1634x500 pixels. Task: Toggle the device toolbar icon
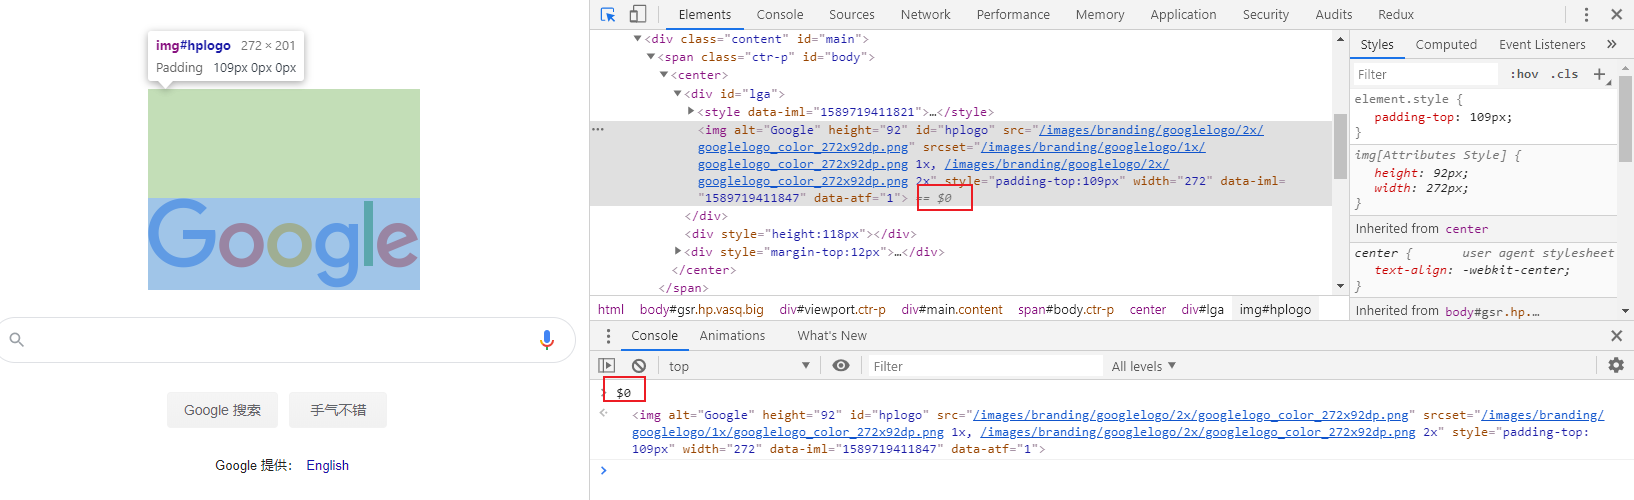click(637, 14)
